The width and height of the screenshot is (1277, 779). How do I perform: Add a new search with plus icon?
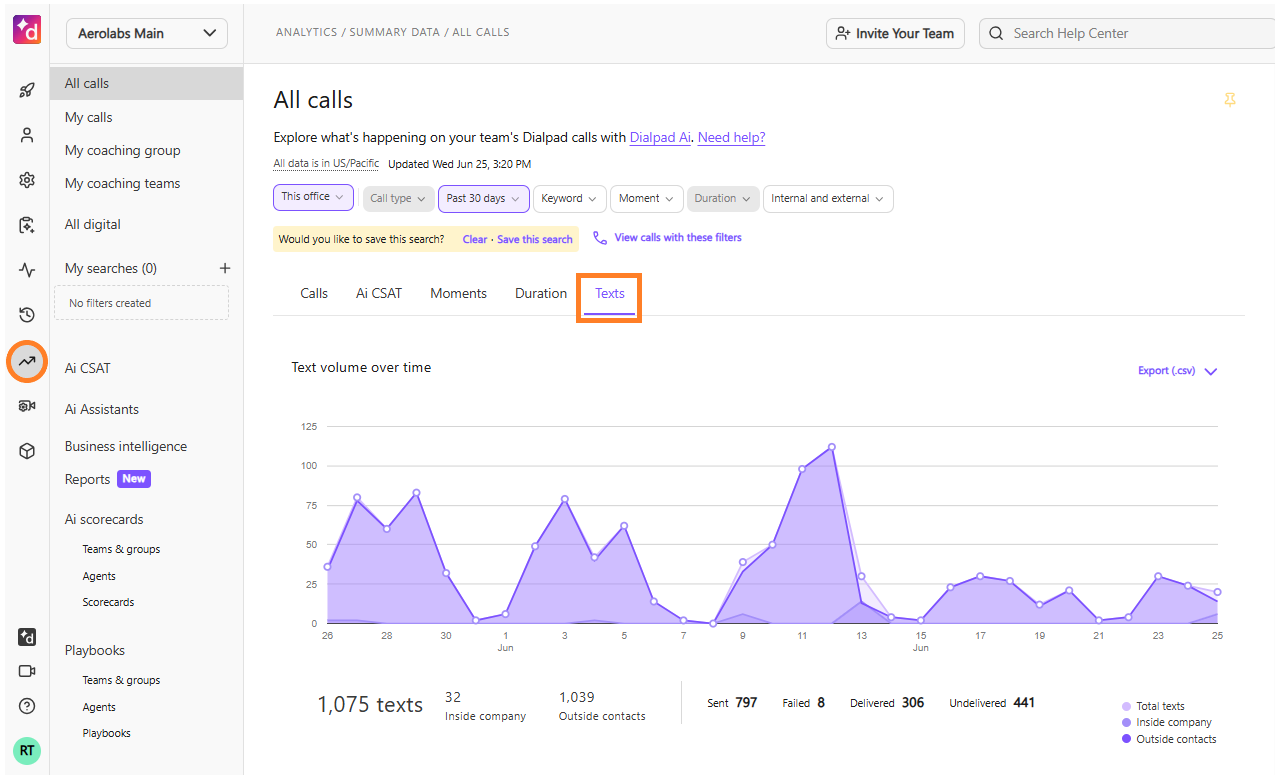pos(225,268)
